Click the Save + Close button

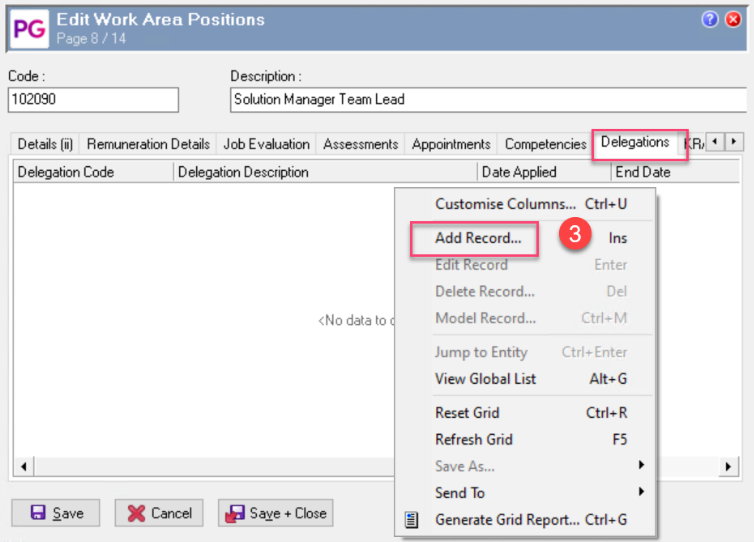coord(276,513)
